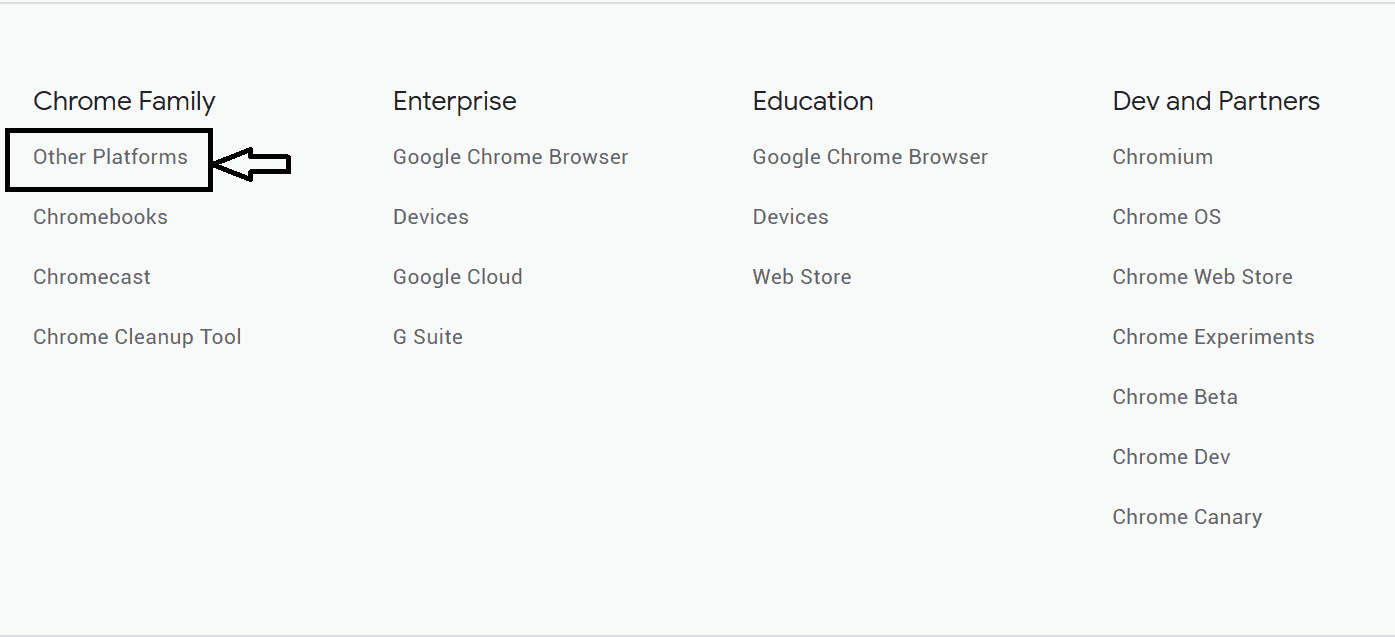This screenshot has height=637, width=1395.
Task: Open the Chrome Beta link
Action: 1175,397
